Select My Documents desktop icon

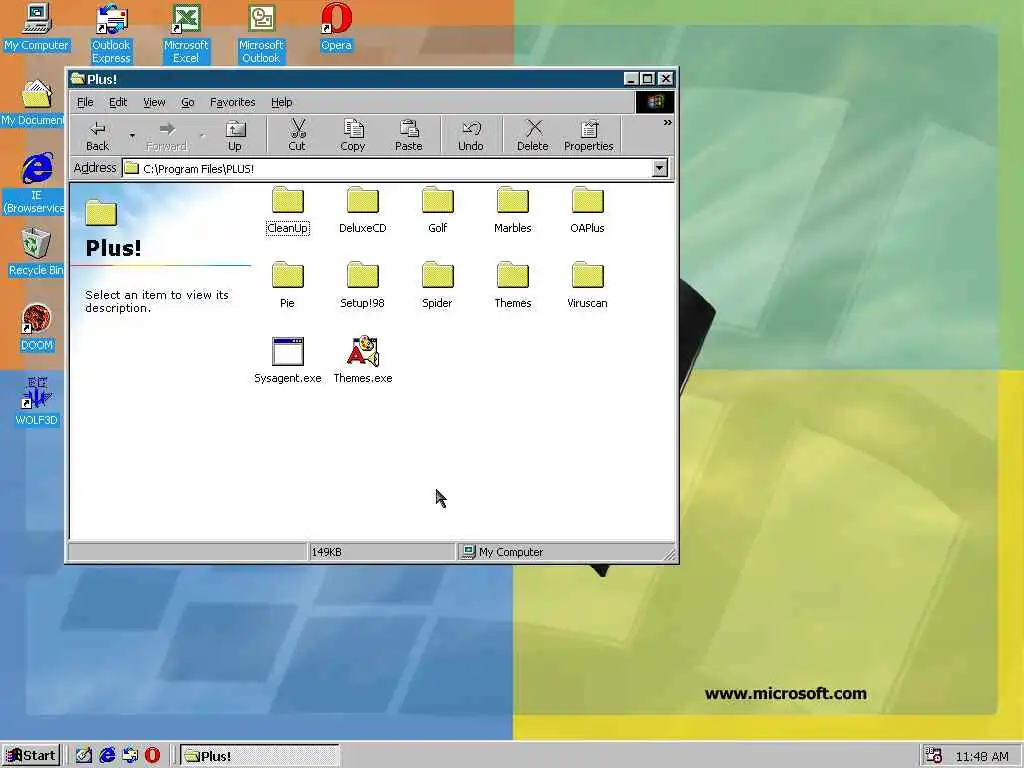(33, 103)
